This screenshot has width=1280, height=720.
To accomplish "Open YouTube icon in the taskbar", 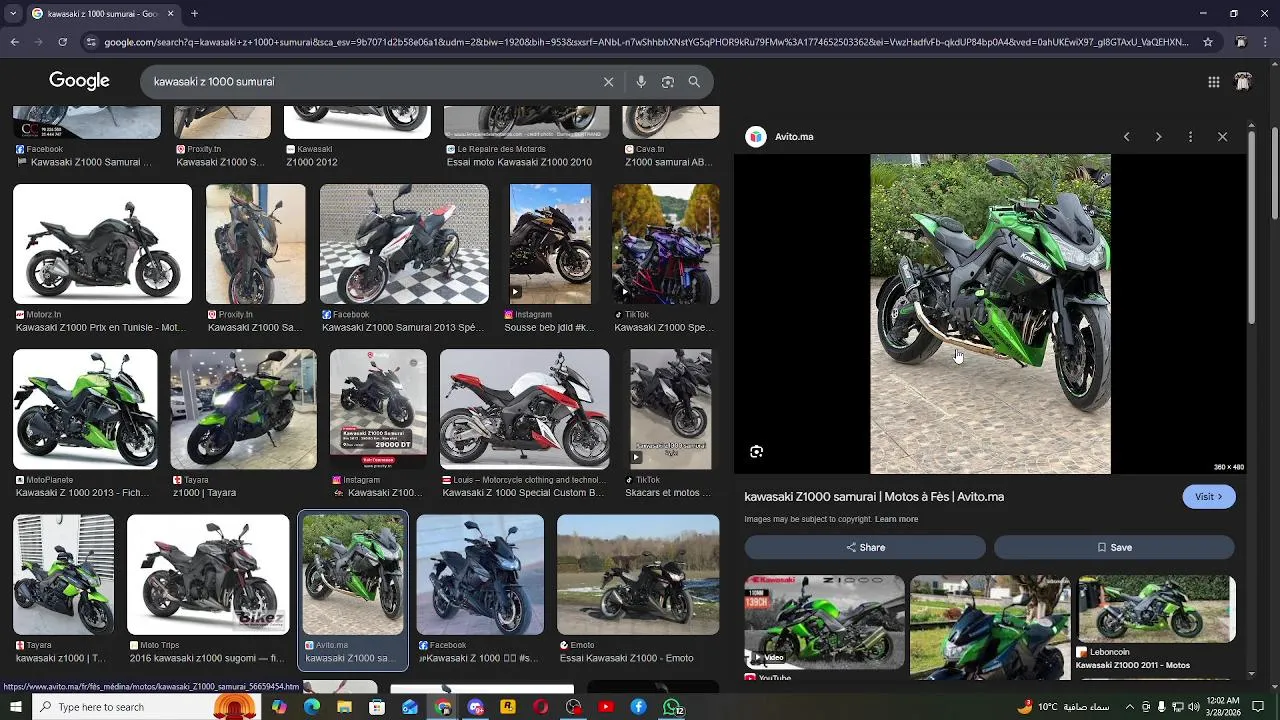I will 606,707.
